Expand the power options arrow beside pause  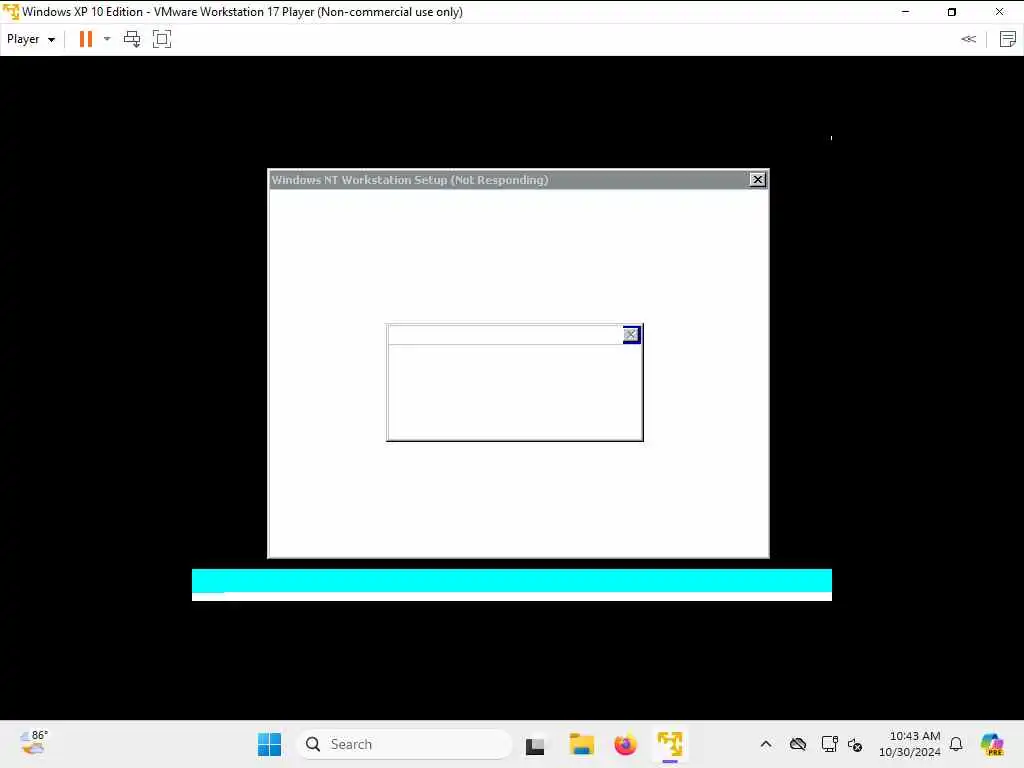[107, 39]
